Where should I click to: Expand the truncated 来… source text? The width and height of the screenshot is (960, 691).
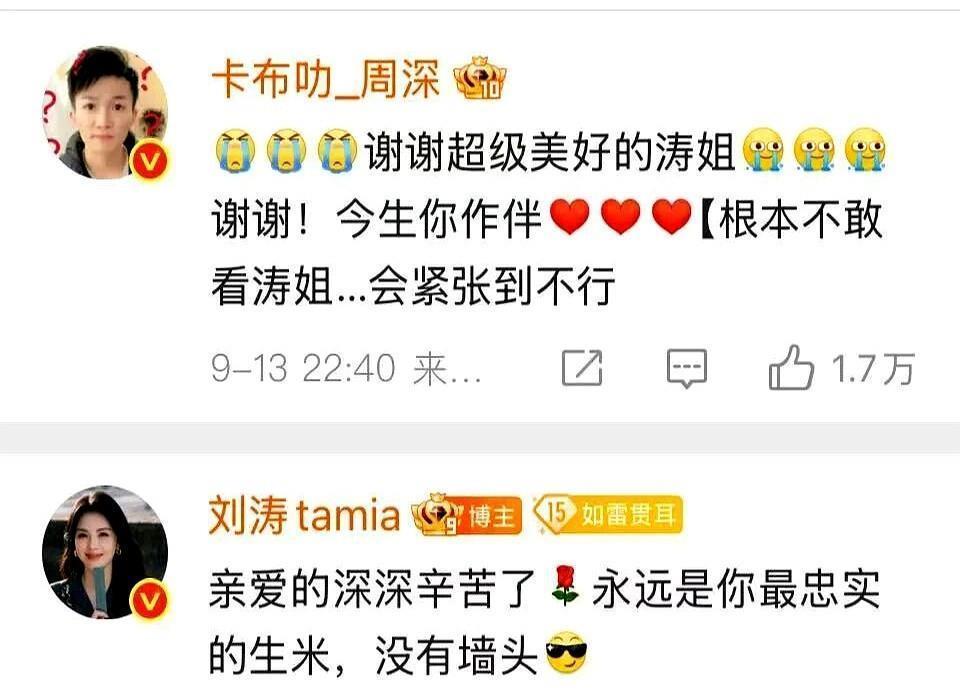pyautogui.click(x=447, y=370)
